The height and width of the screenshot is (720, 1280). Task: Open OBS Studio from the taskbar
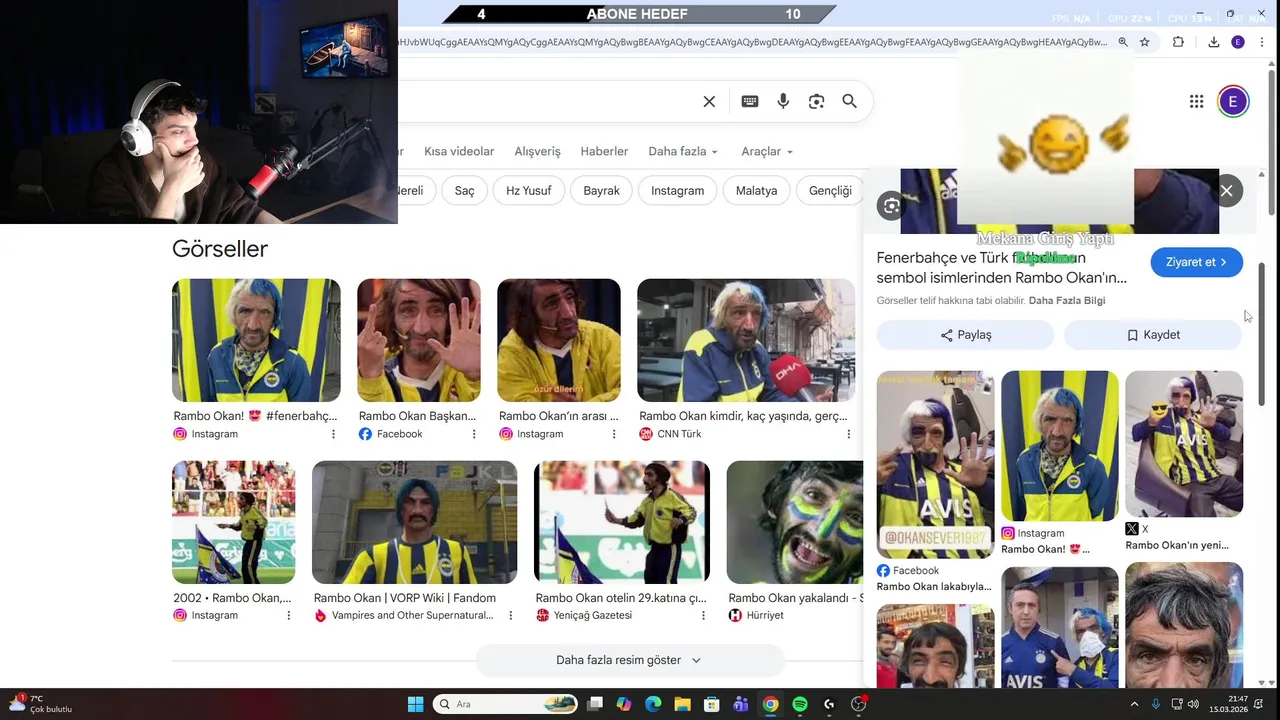tap(858, 704)
